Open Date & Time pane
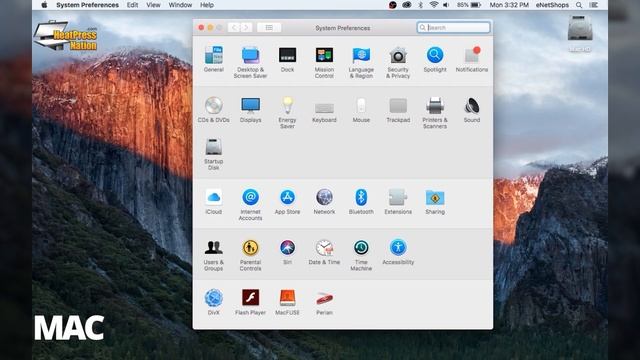The height and width of the screenshot is (360, 640). (324, 252)
